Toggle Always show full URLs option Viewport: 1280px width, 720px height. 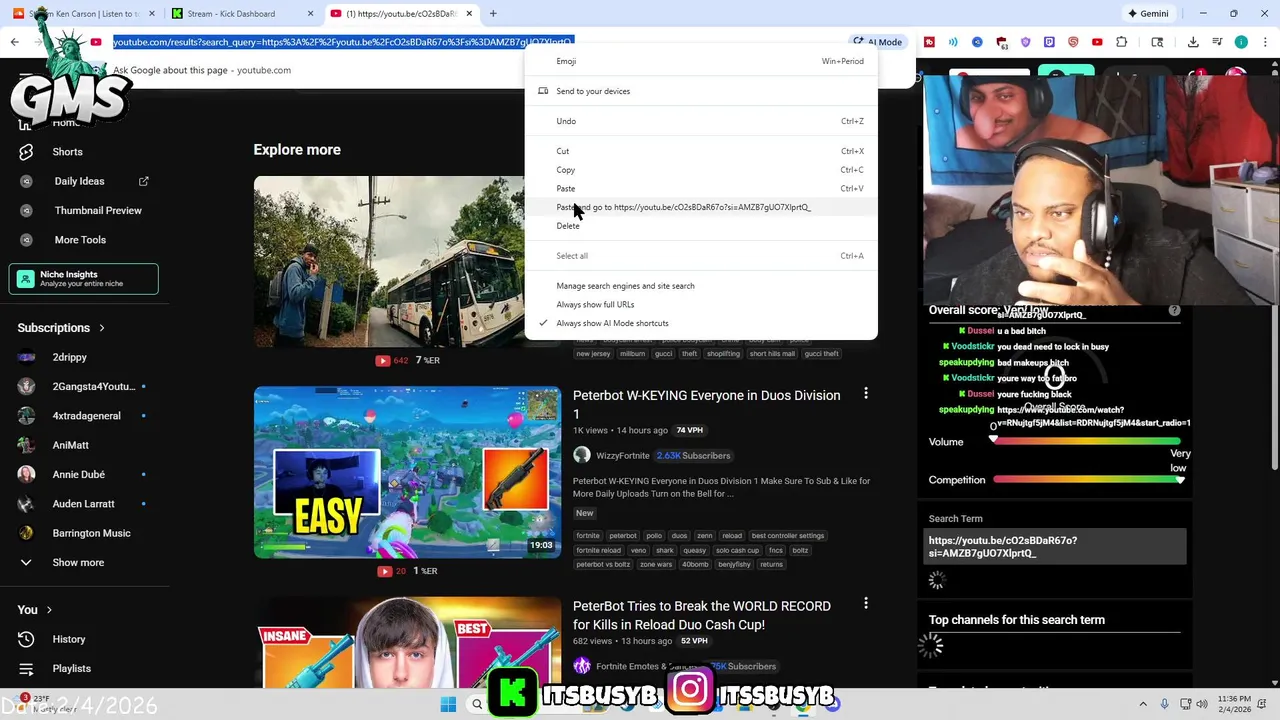[x=701, y=304]
